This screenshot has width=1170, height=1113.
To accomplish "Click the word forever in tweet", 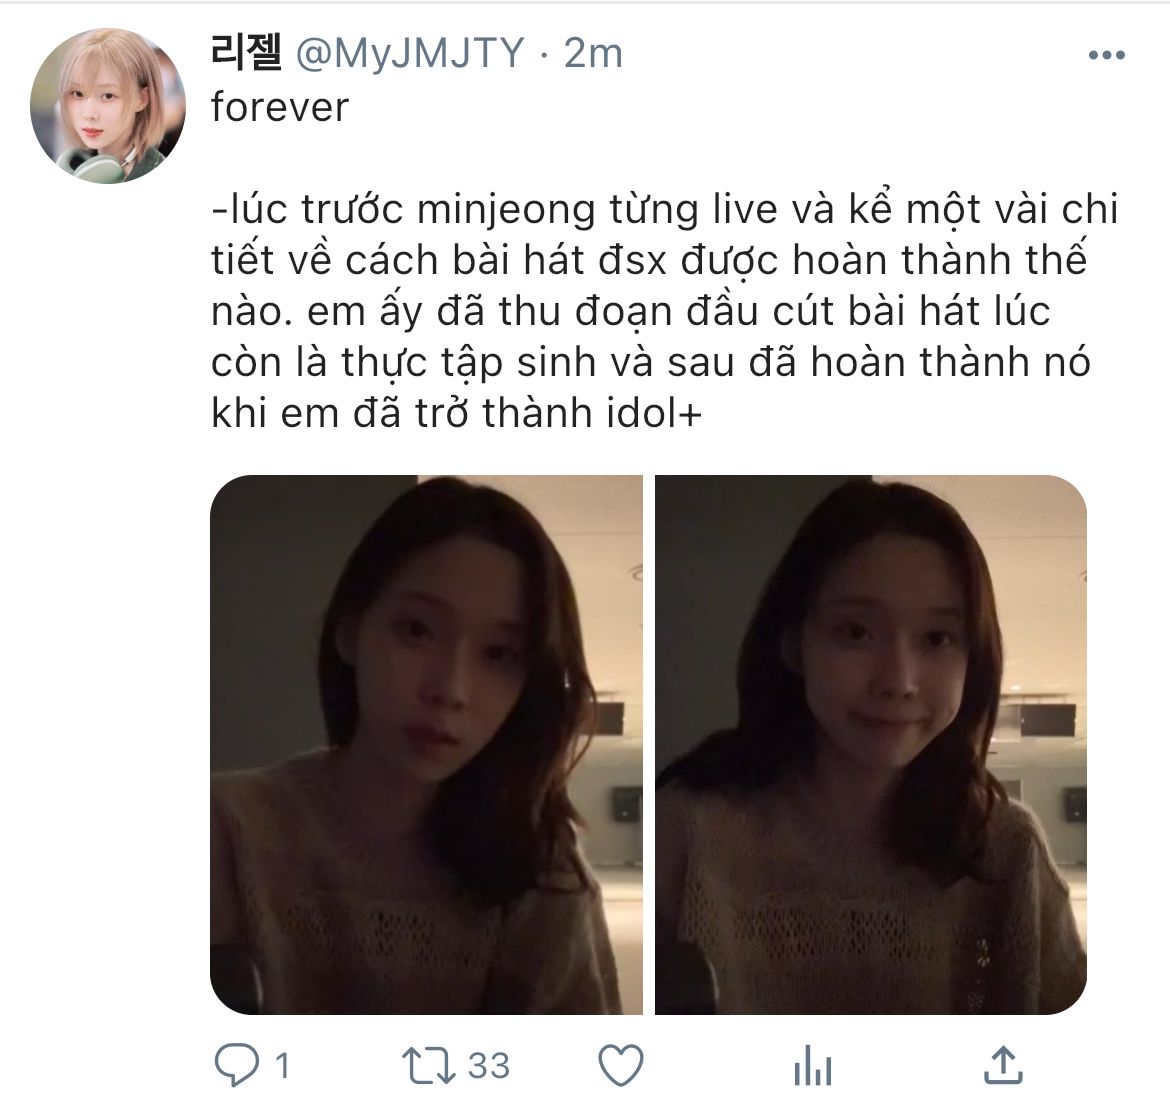I will (x=280, y=107).
